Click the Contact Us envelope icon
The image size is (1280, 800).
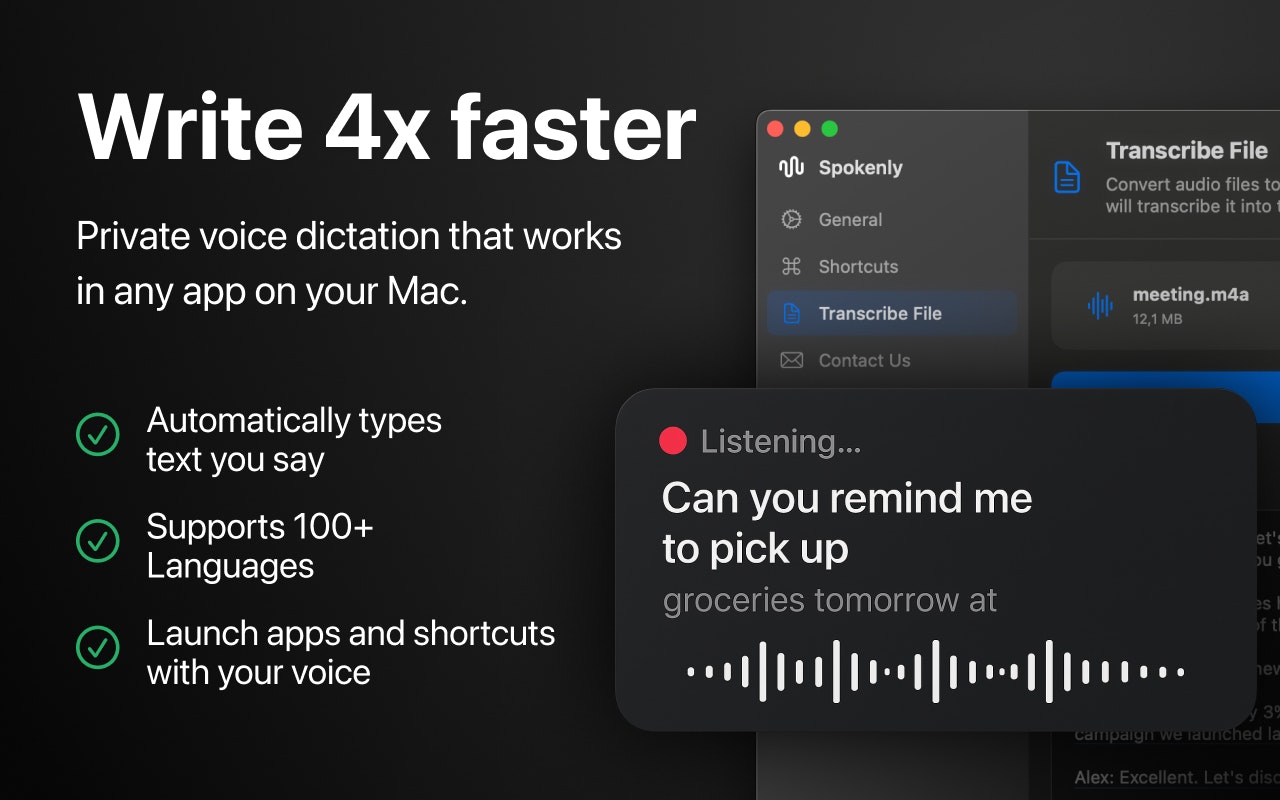click(791, 361)
